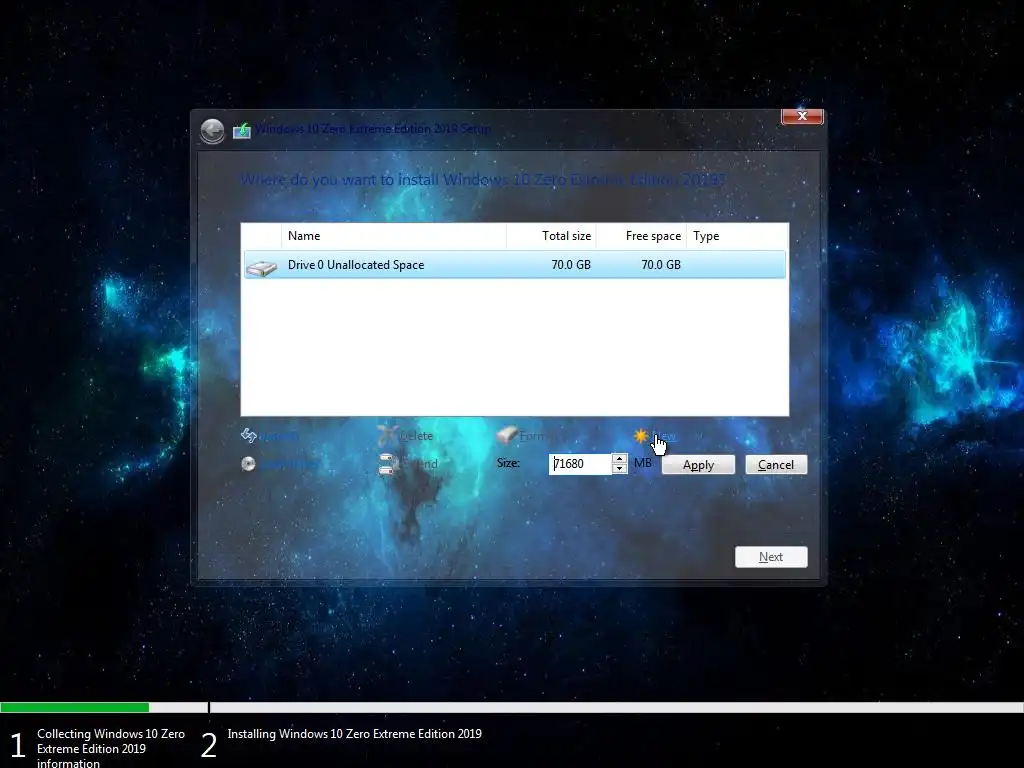Click the Load driver disc icon
This screenshot has height=768, width=1024.
248,464
